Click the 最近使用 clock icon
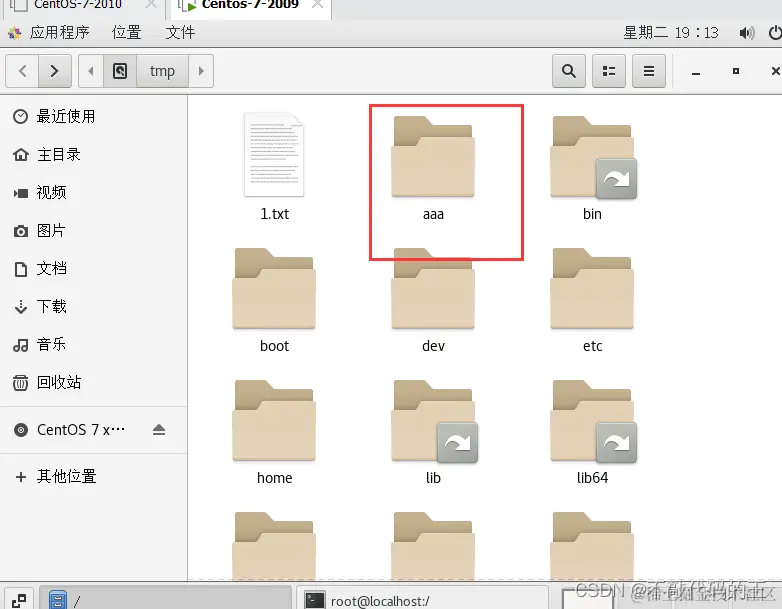Screen dimensions: 782x609 coord(20,117)
